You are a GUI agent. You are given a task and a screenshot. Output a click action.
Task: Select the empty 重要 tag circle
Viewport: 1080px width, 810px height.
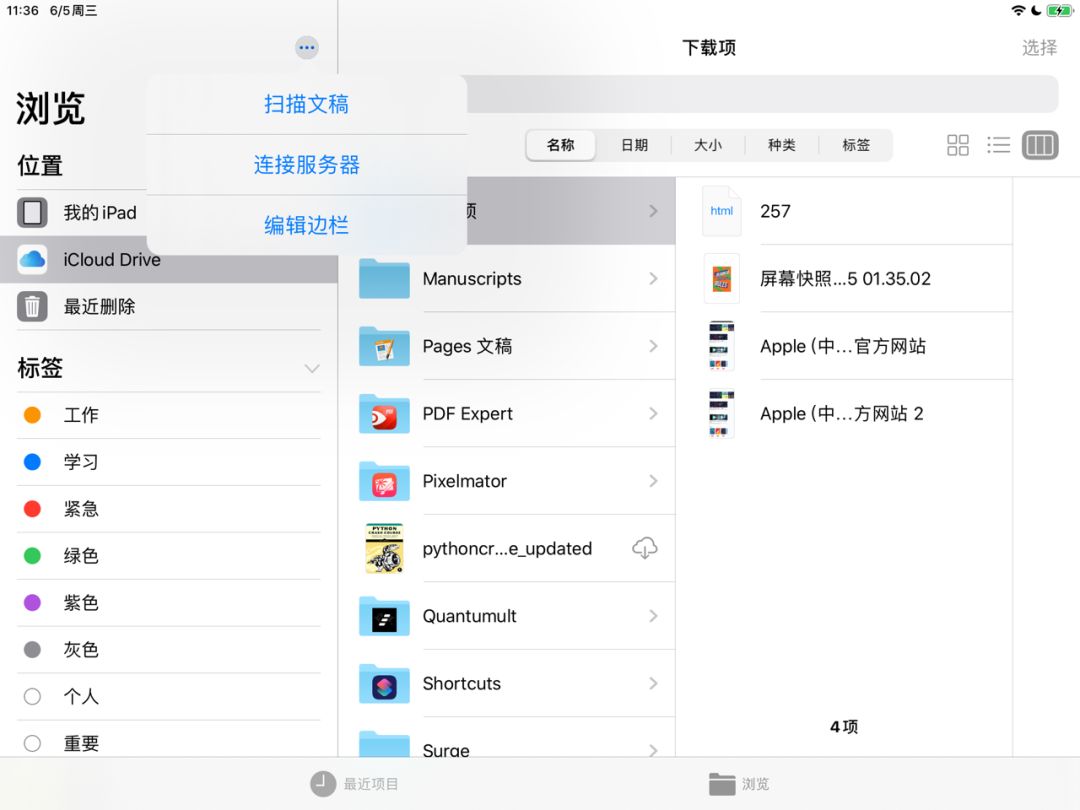click(x=32, y=743)
